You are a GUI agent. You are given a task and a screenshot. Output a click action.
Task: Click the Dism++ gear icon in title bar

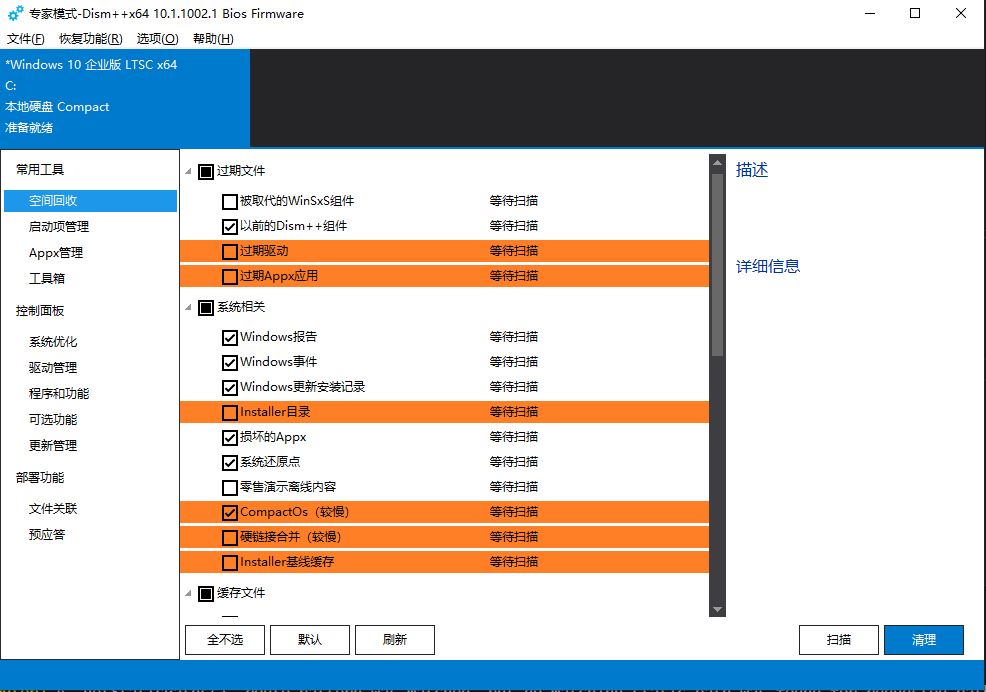[x=16, y=14]
